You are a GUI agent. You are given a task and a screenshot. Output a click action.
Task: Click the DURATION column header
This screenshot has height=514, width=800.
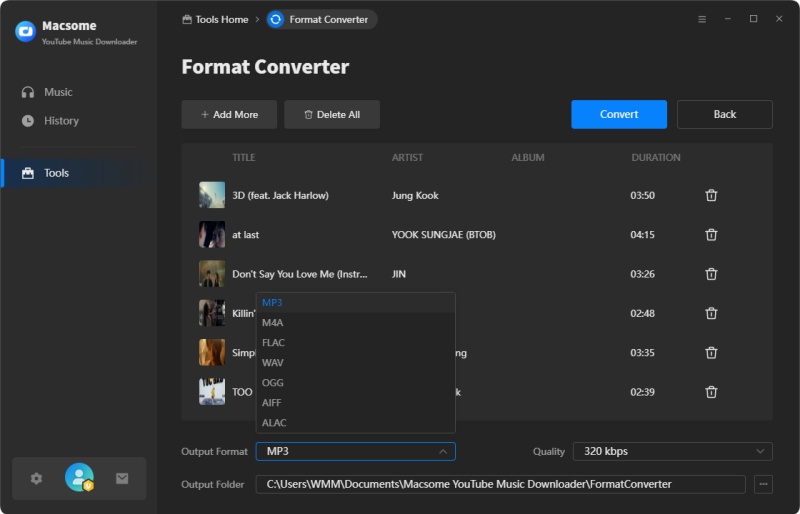point(656,158)
